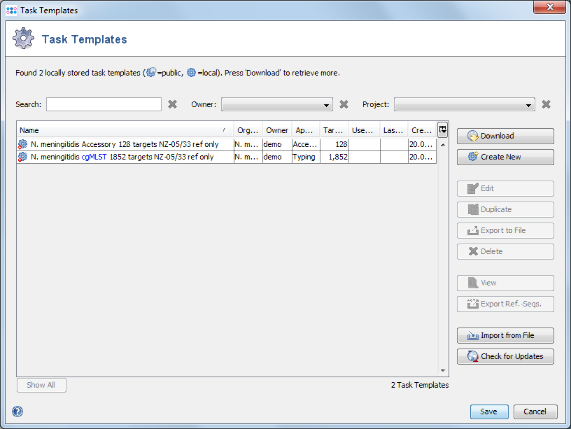Sort by the Cre... column header

(x=422, y=130)
